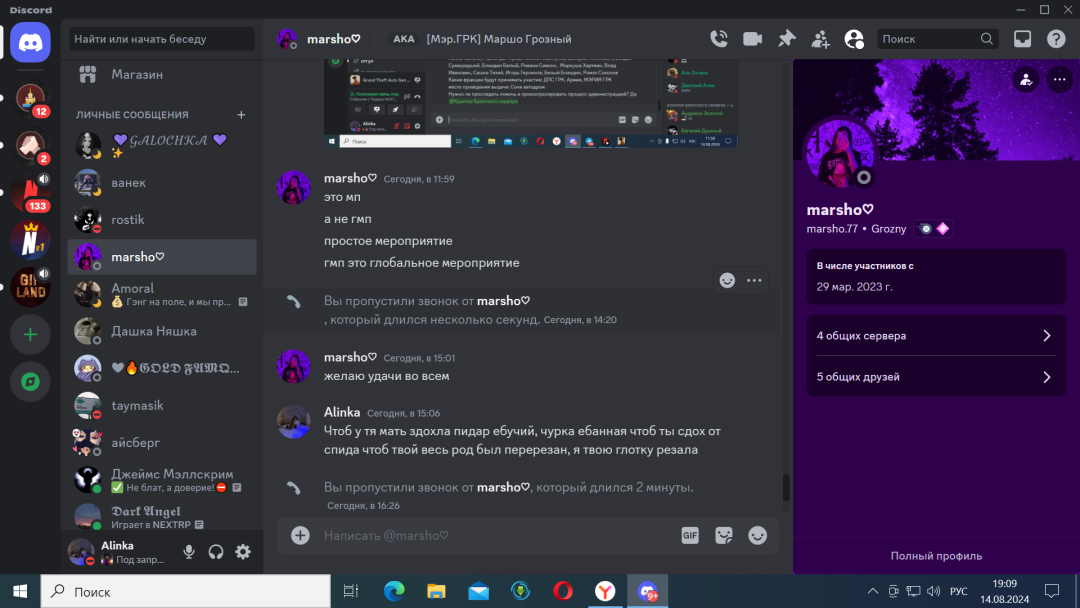Open pinned messages
The image size is (1080, 608).
tap(787, 39)
